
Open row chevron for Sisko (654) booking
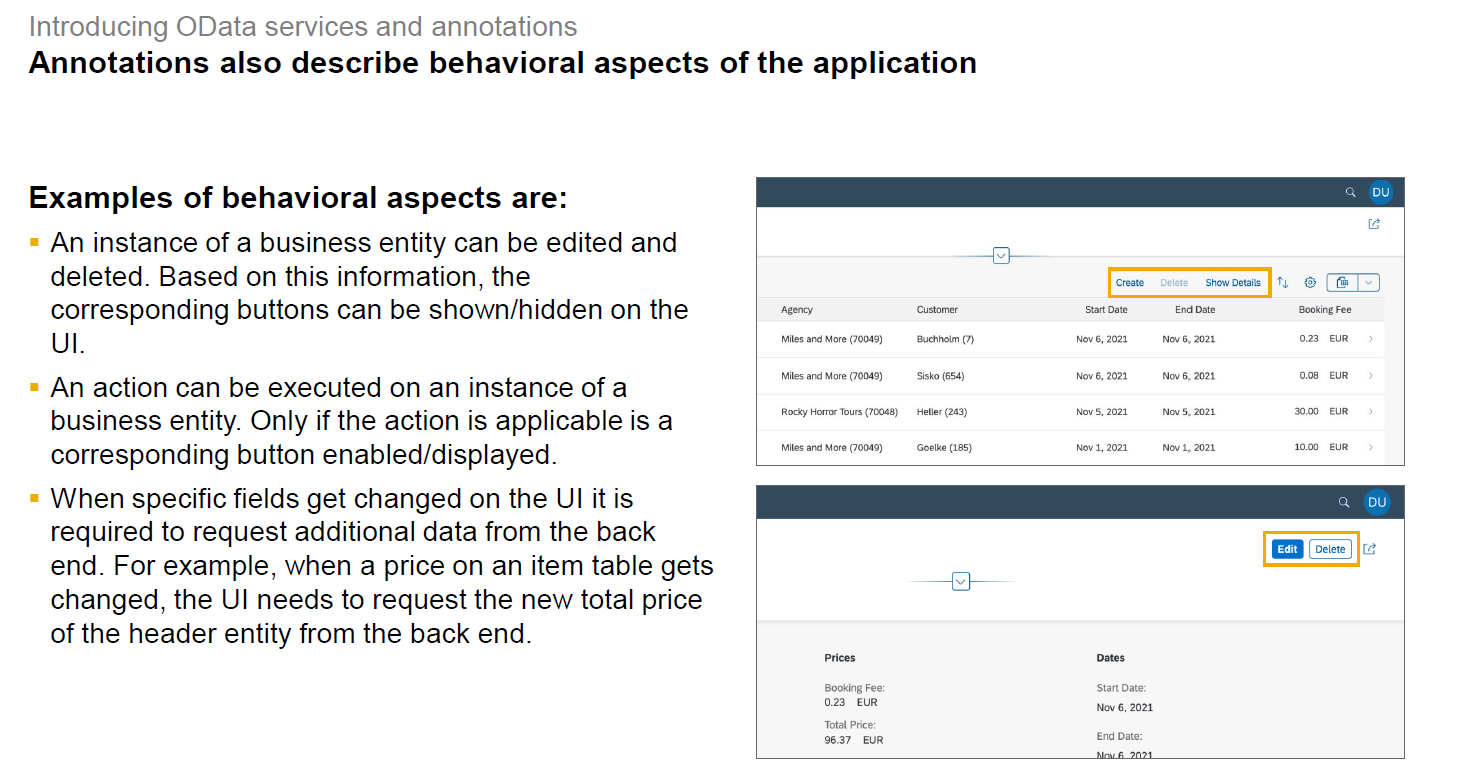(x=1370, y=376)
